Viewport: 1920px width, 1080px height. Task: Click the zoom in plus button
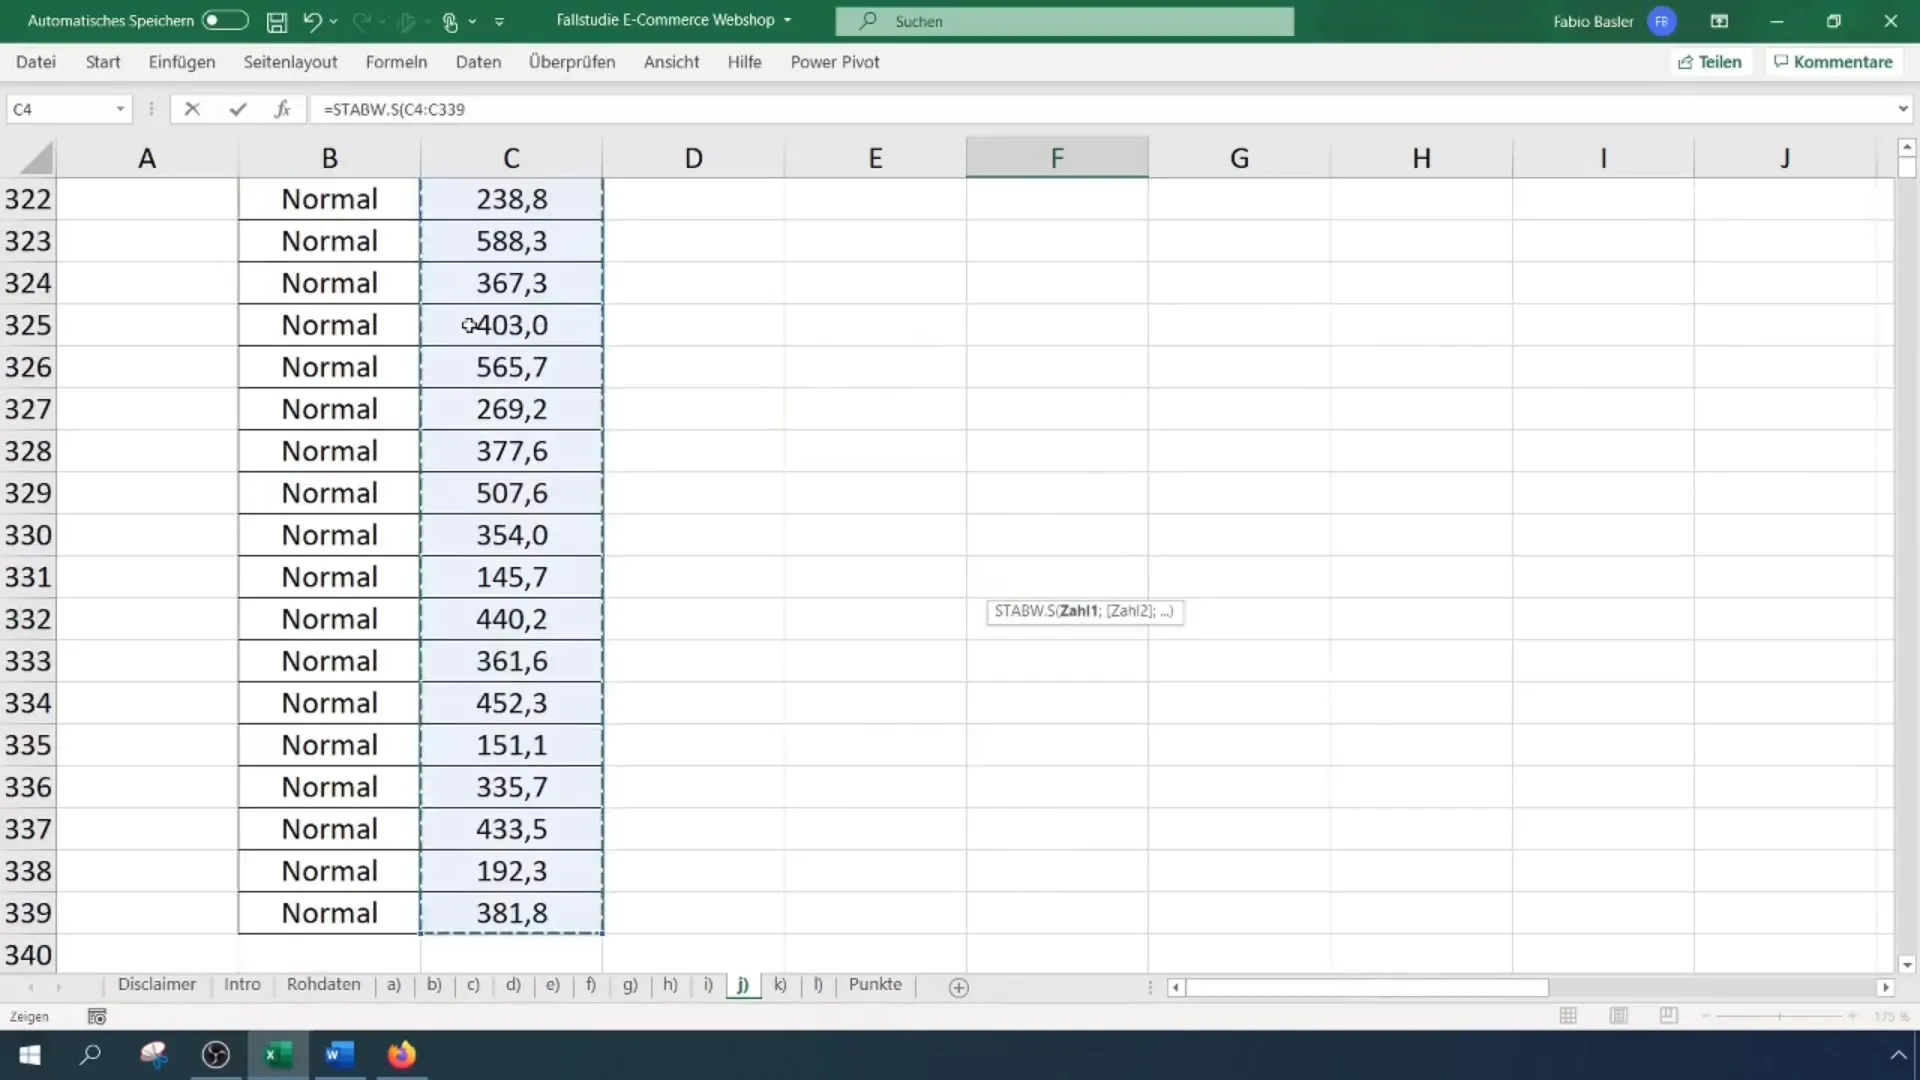1852,1015
